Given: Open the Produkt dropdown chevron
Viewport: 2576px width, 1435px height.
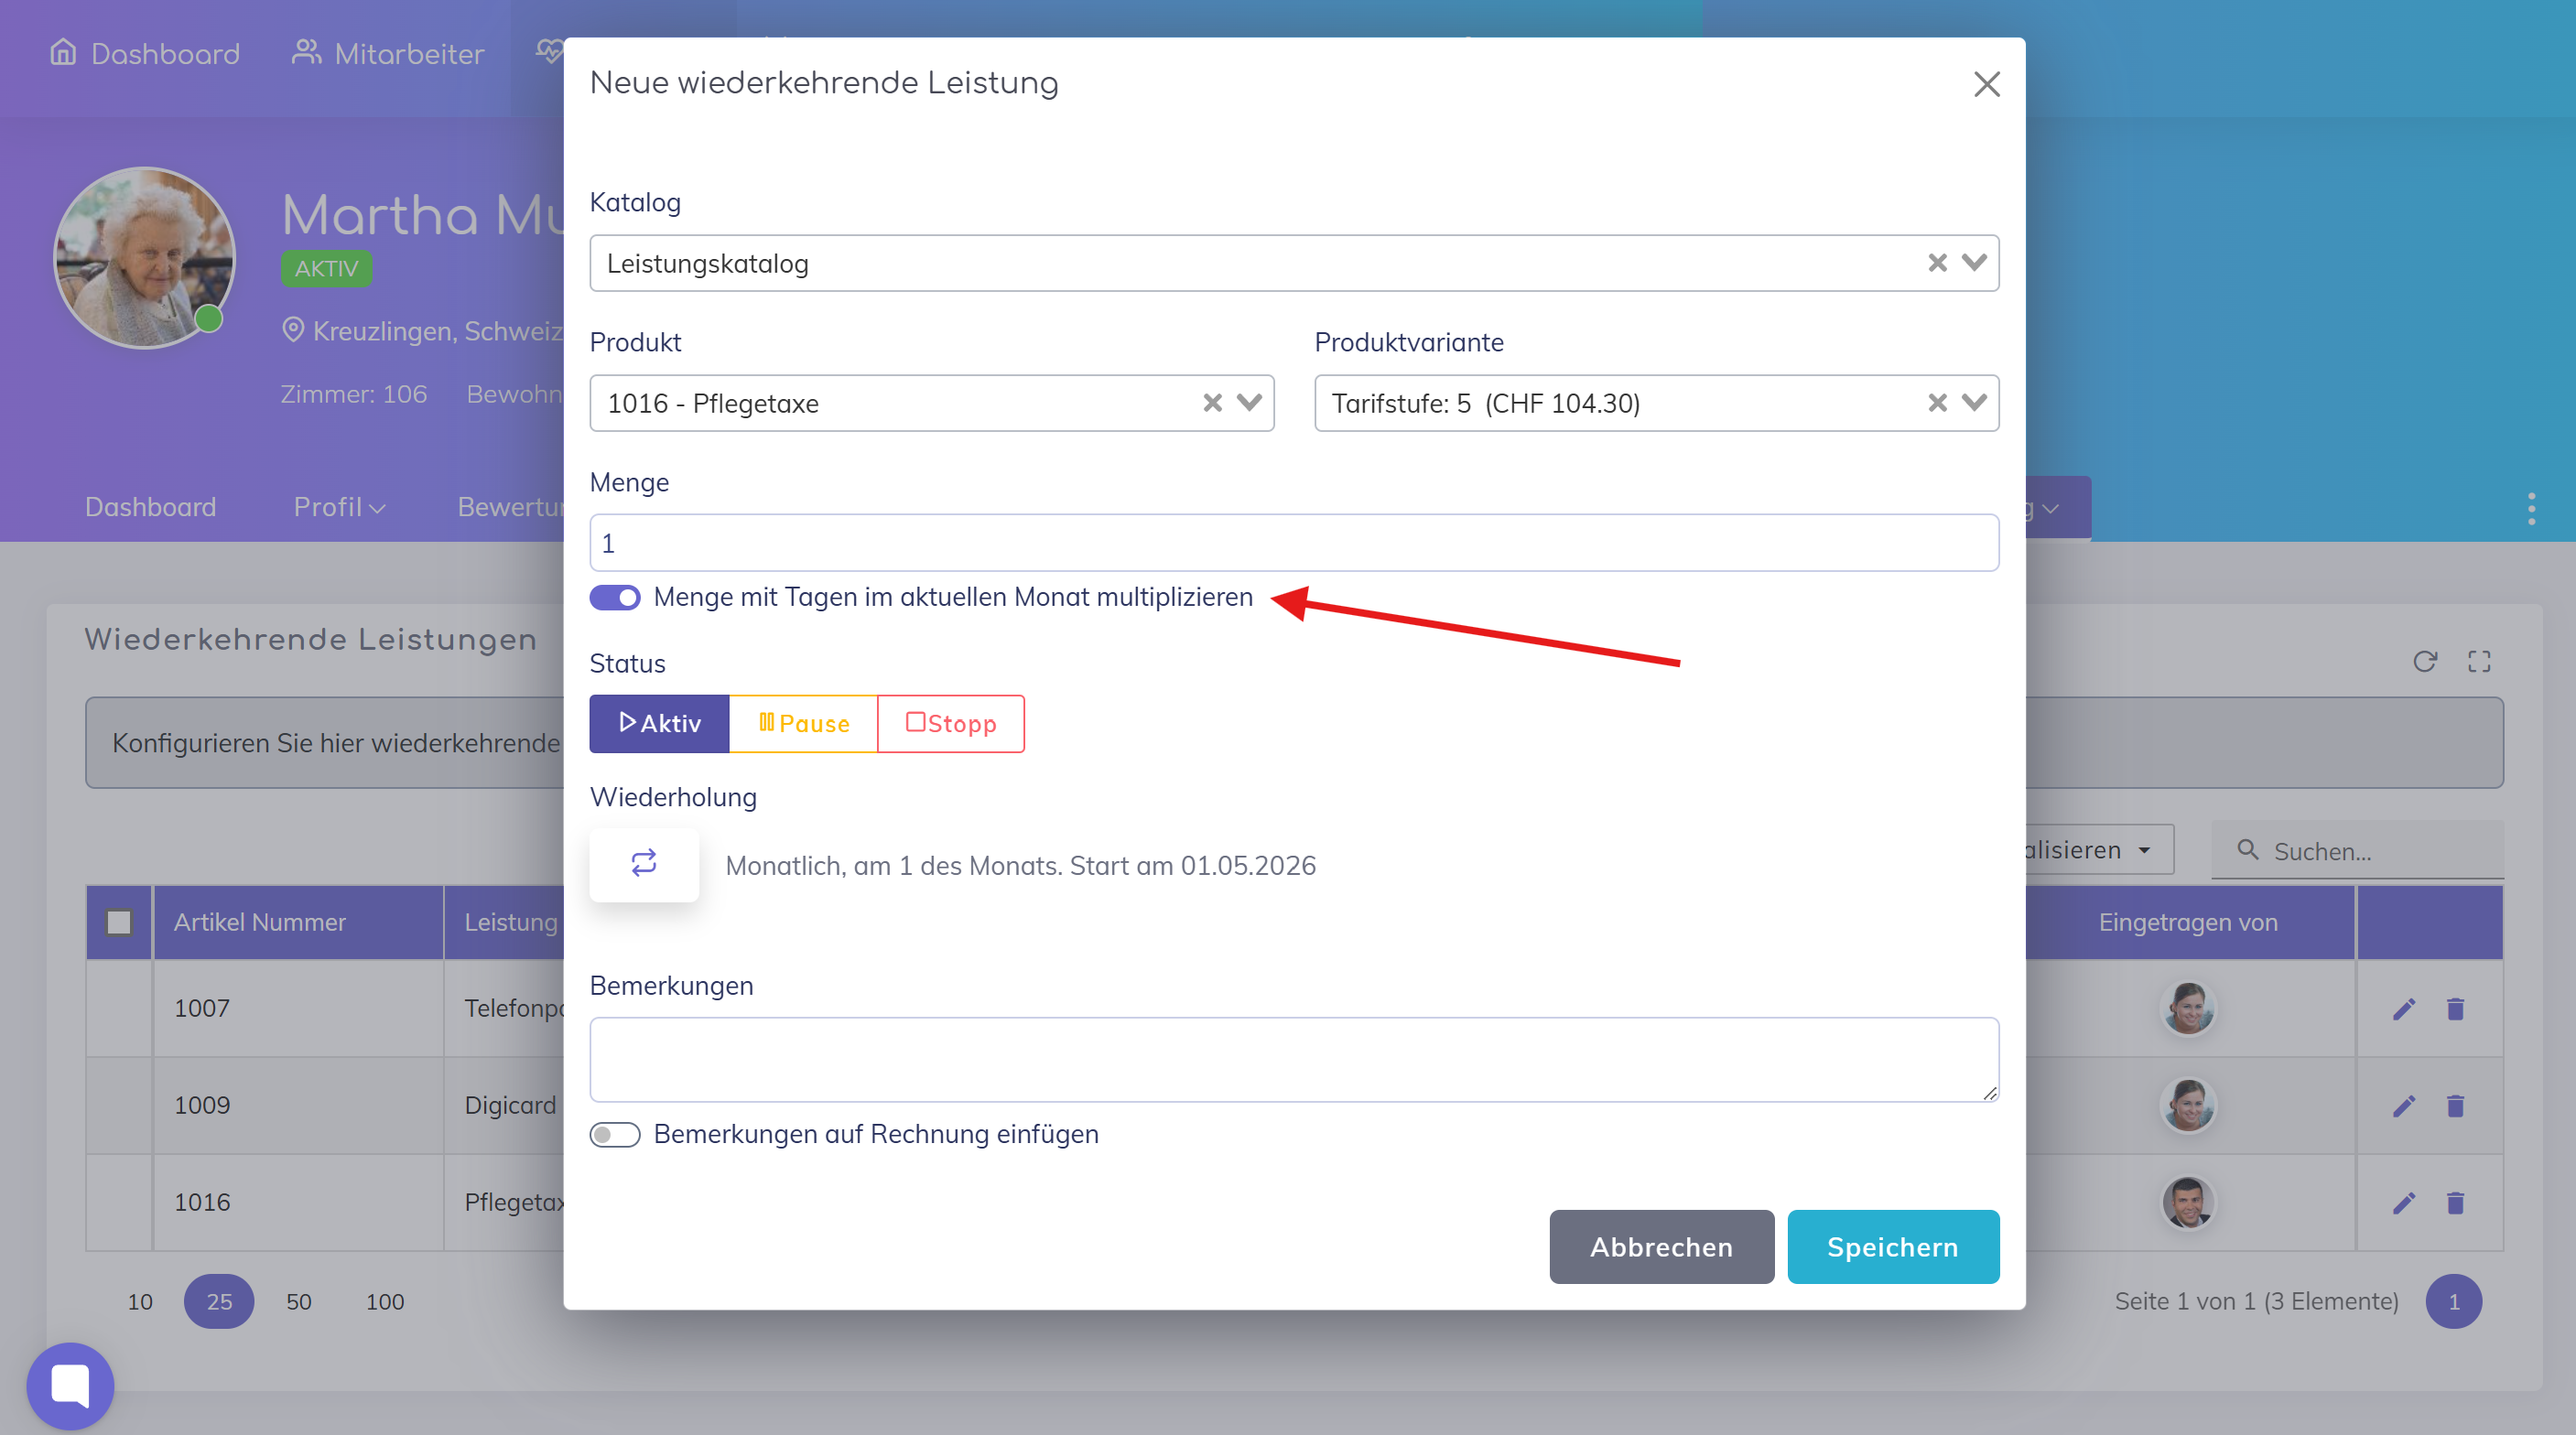Looking at the screenshot, I should 1249,403.
